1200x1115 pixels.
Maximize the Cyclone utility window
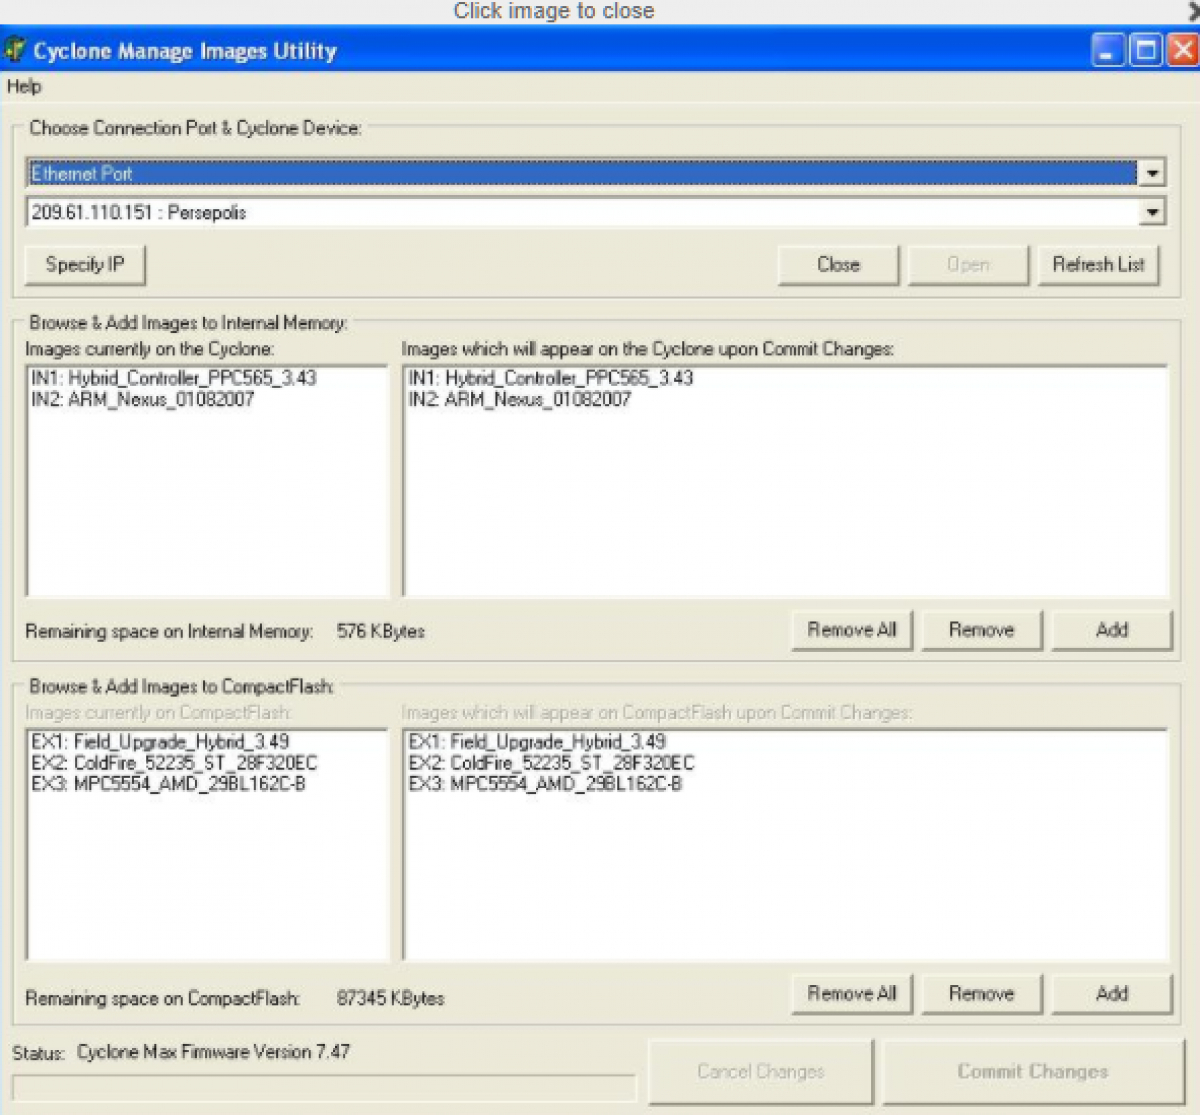click(x=1145, y=50)
